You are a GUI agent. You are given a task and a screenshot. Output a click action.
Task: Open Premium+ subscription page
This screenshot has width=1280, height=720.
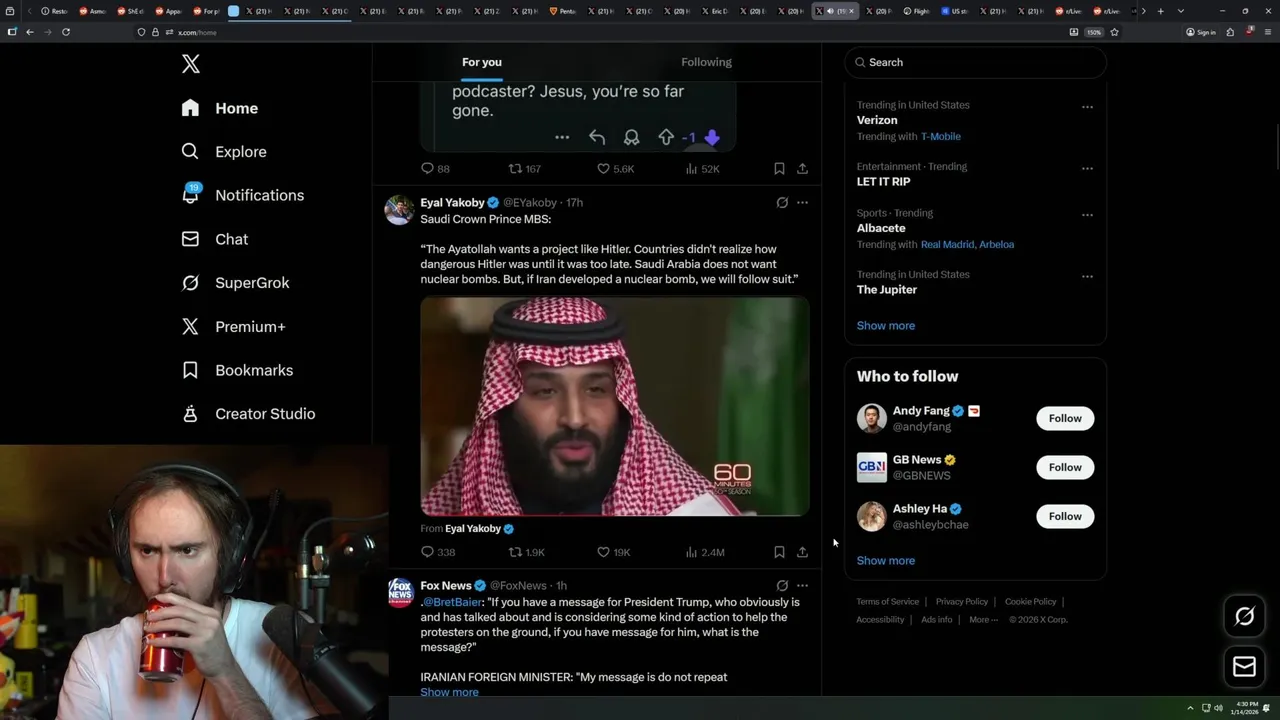pyautogui.click(x=233, y=326)
